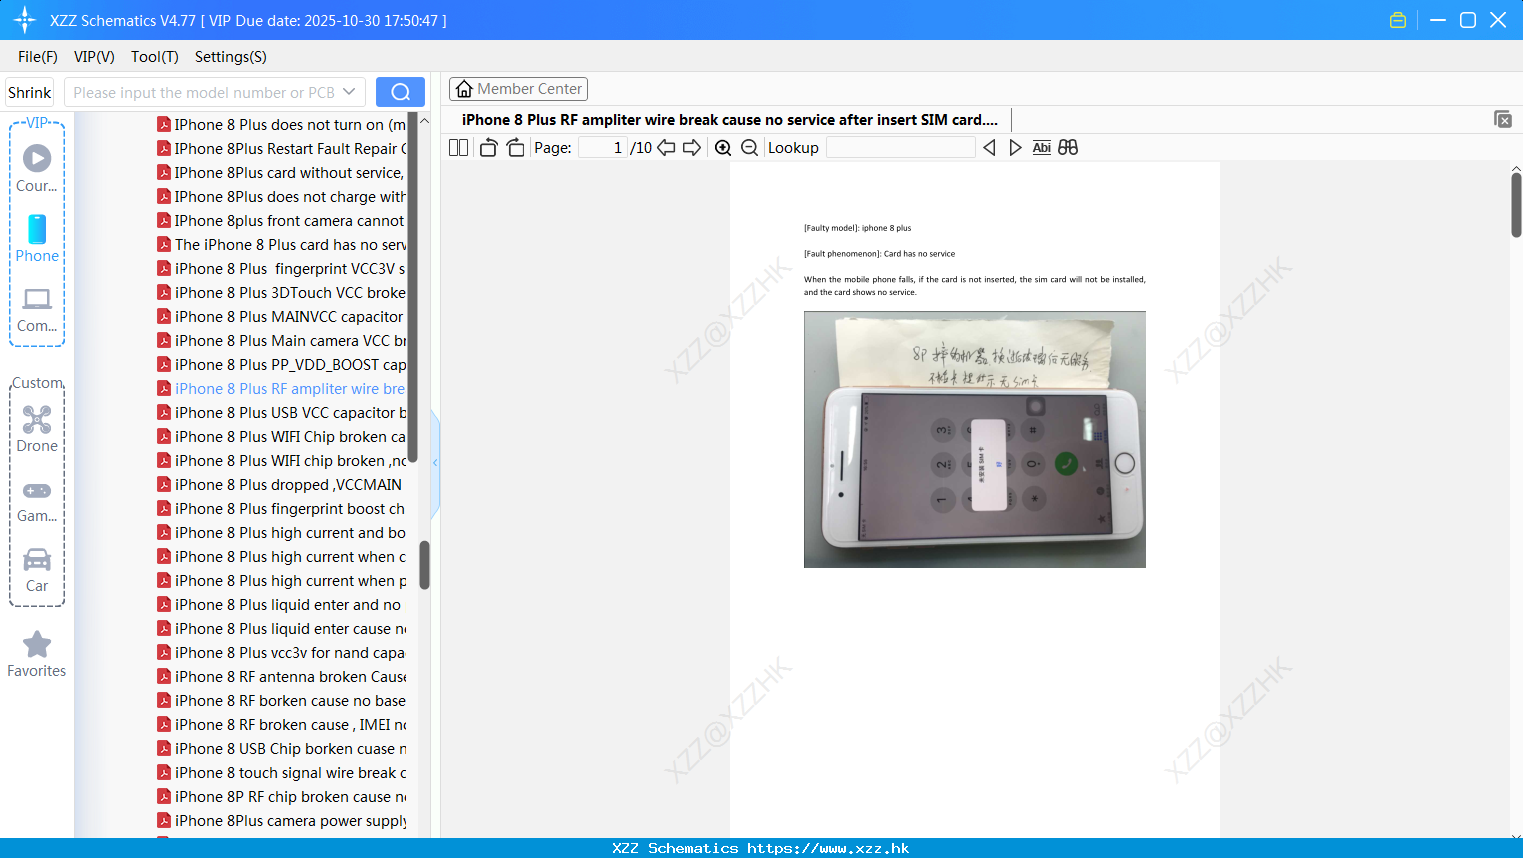Open 'IPhone 8 Plus does not turn on' file
Viewport: 1523px width, 858px height.
pyautogui.click(x=282, y=125)
